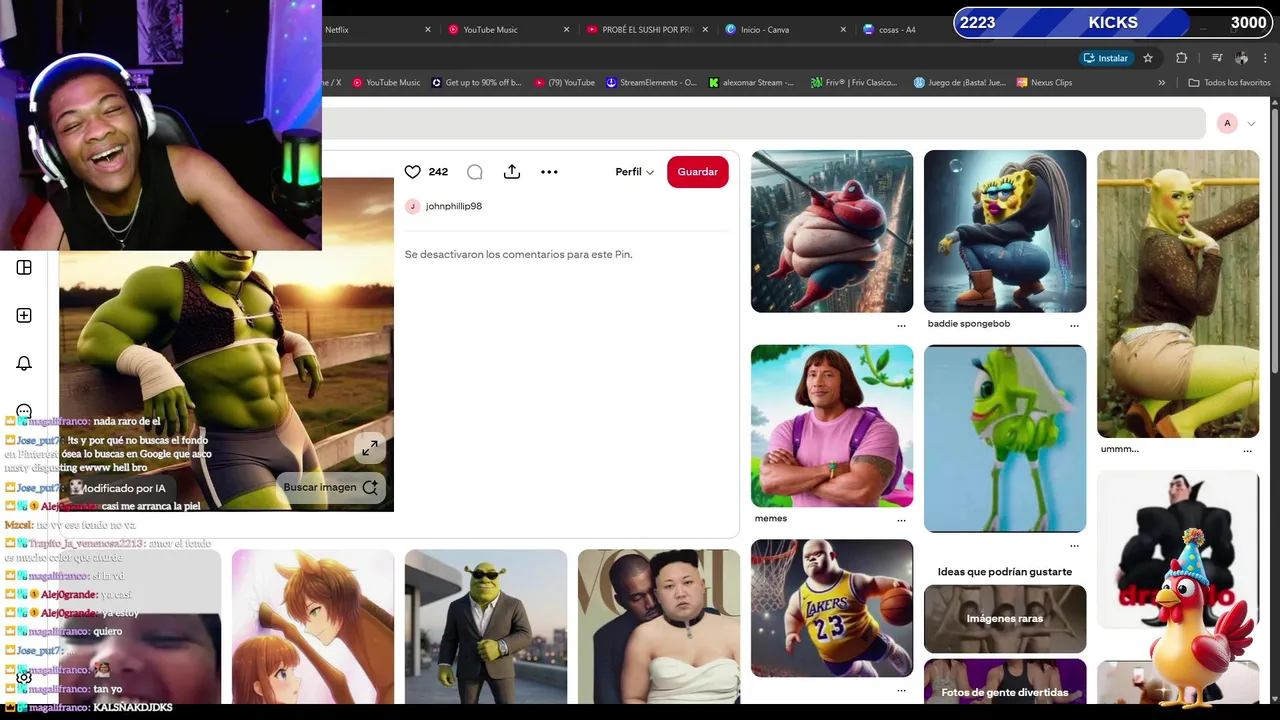Viewport: 1280px width, 720px height.
Task: Expand the Shrek image to full view
Action: tap(370, 448)
